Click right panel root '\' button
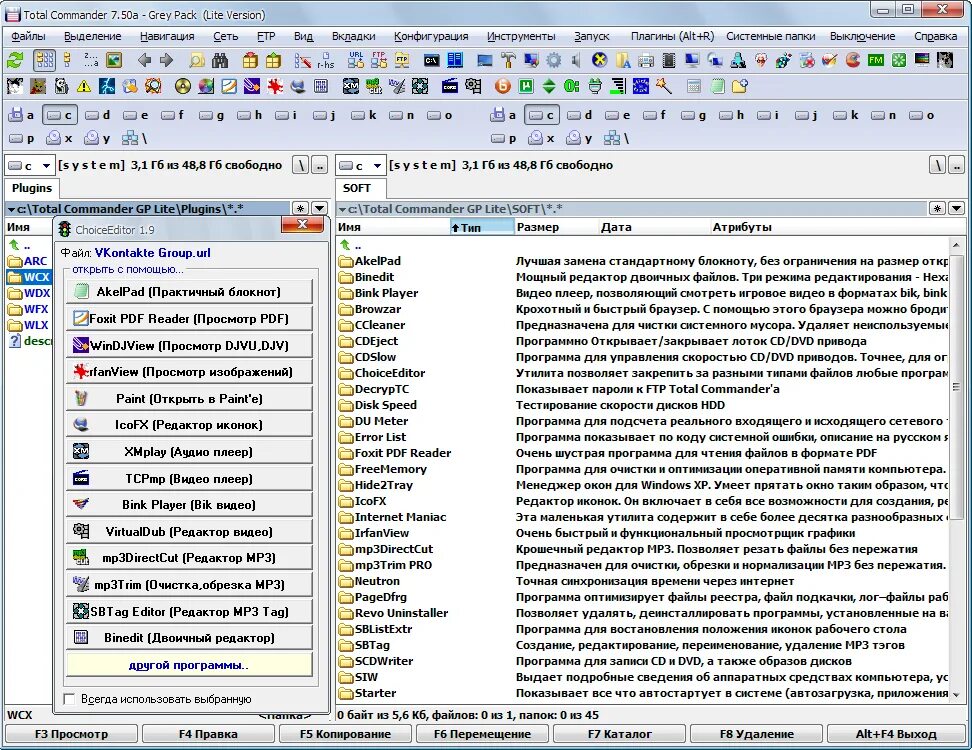The height and width of the screenshot is (750, 972). [x=937, y=165]
